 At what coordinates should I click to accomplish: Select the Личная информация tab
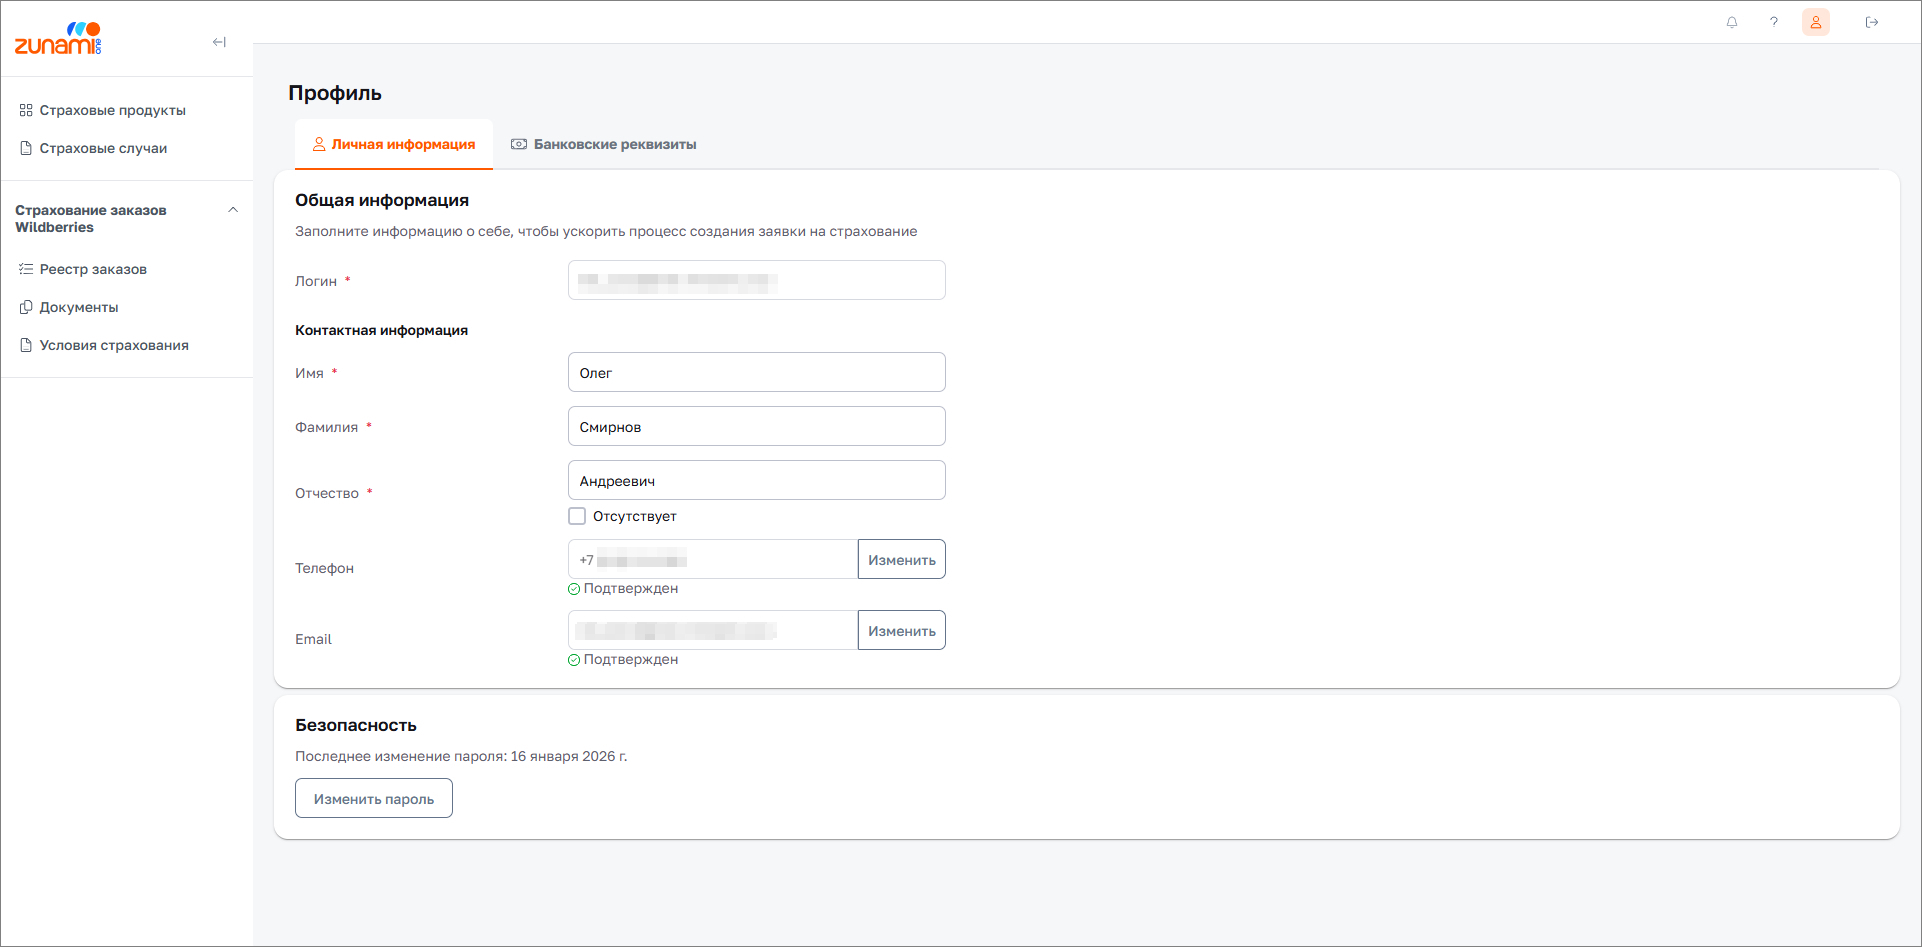[394, 144]
